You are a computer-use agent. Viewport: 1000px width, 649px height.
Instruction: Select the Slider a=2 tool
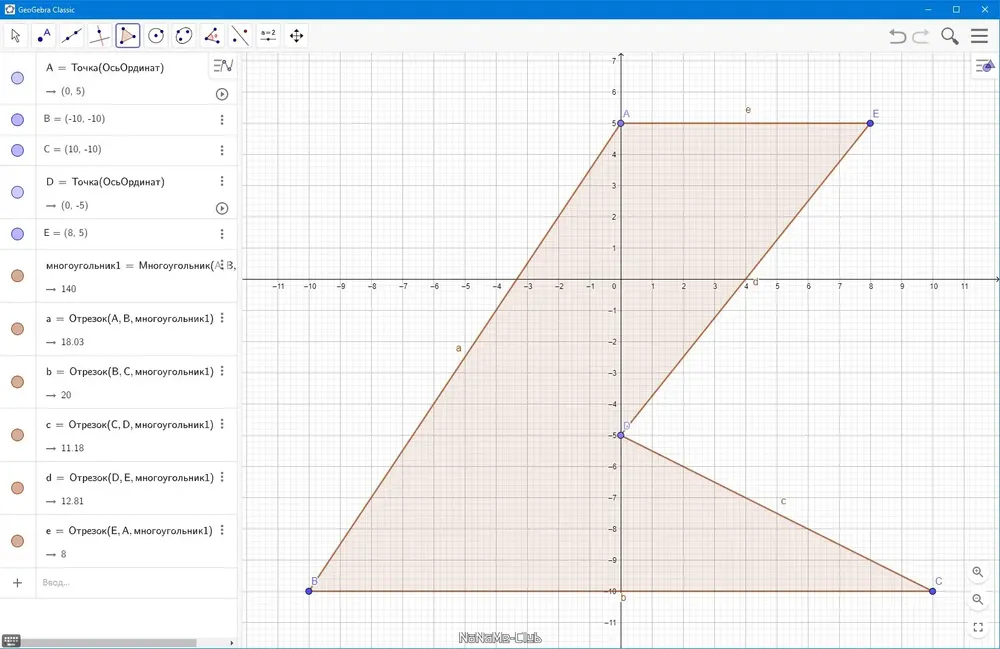point(268,36)
